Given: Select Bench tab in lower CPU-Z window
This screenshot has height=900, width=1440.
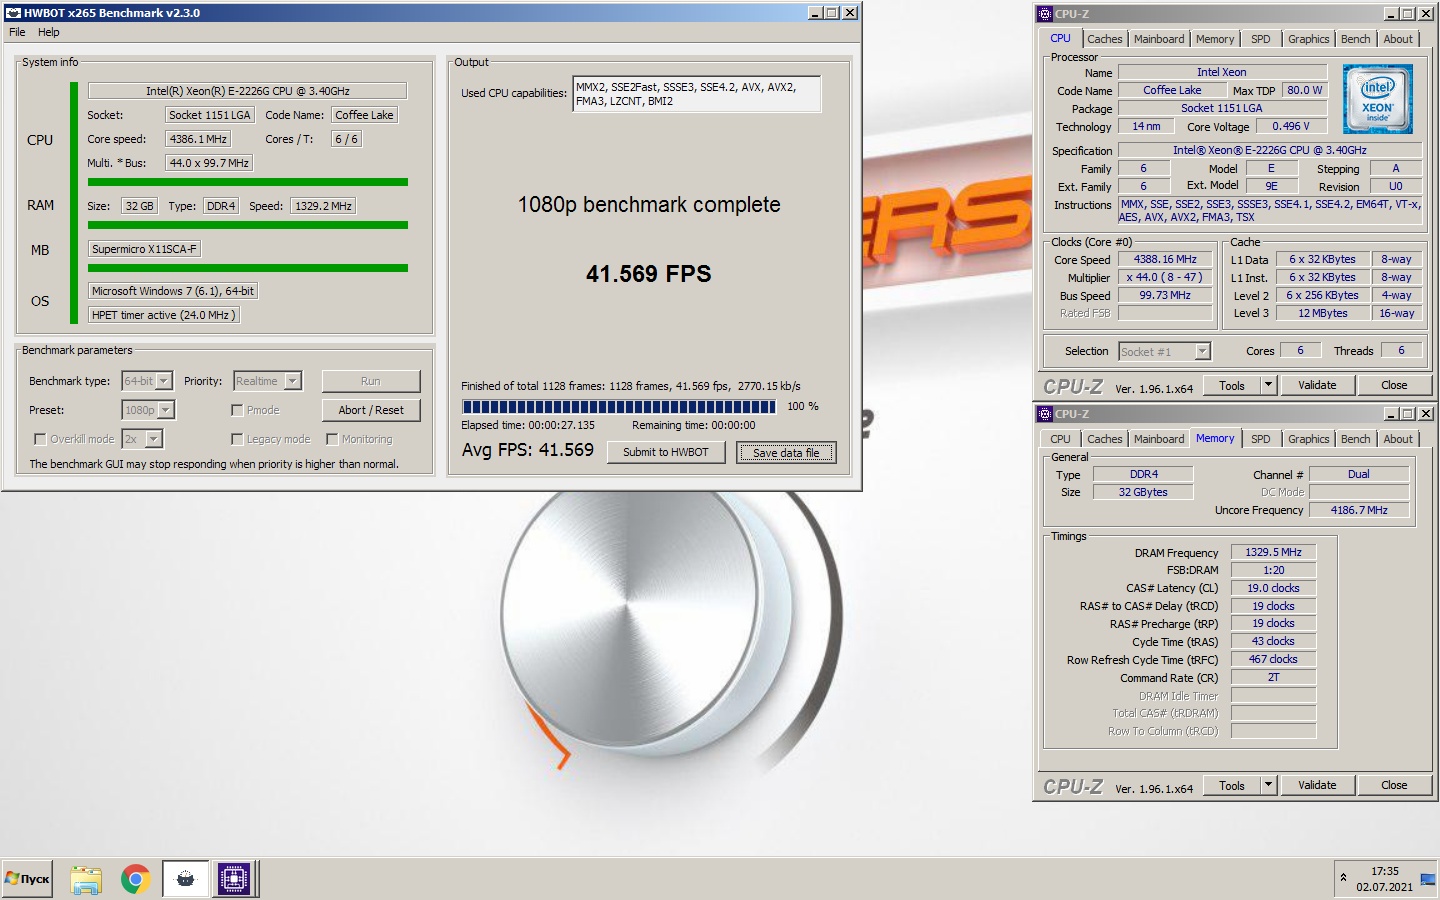Looking at the screenshot, I should [x=1356, y=439].
